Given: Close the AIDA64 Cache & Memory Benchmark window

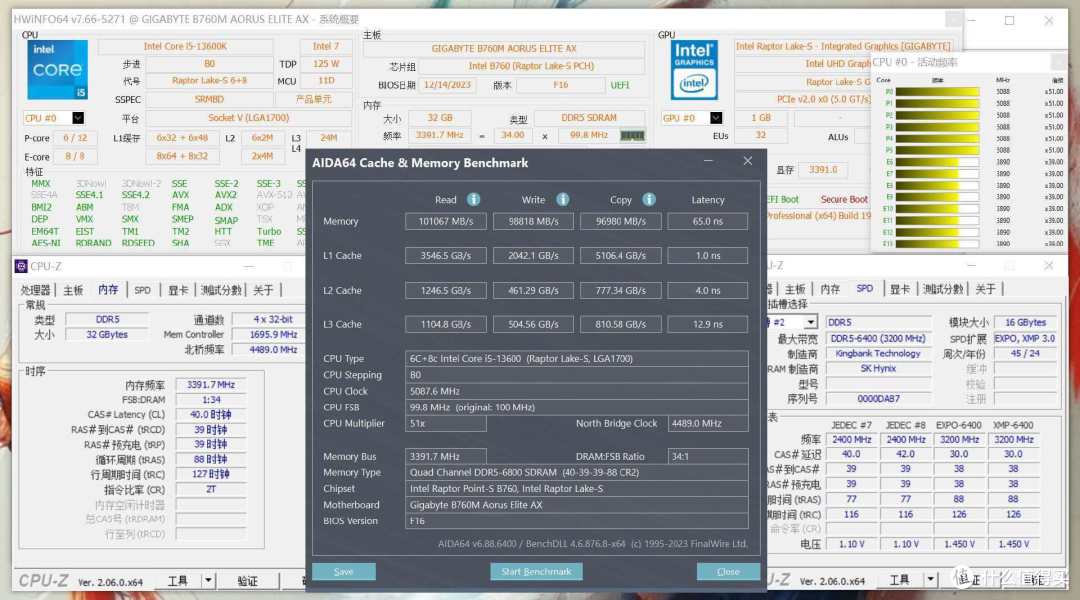Looking at the screenshot, I should tap(747, 161).
